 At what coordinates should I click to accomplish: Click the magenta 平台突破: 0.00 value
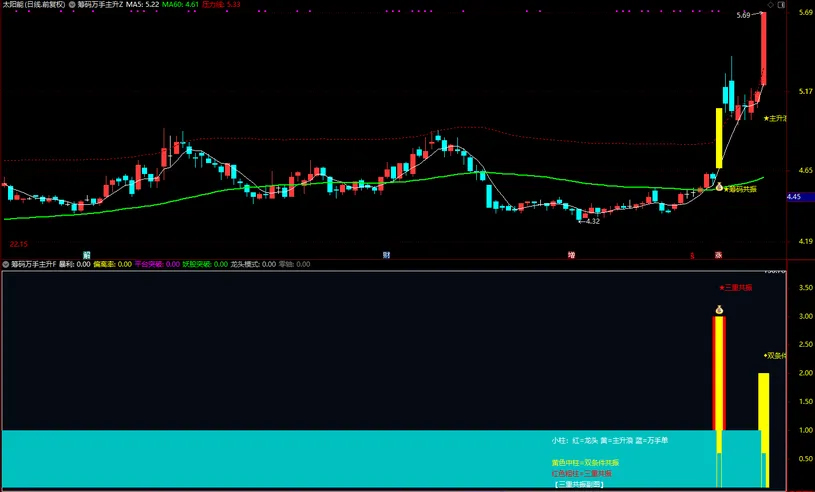click(157, 264)
